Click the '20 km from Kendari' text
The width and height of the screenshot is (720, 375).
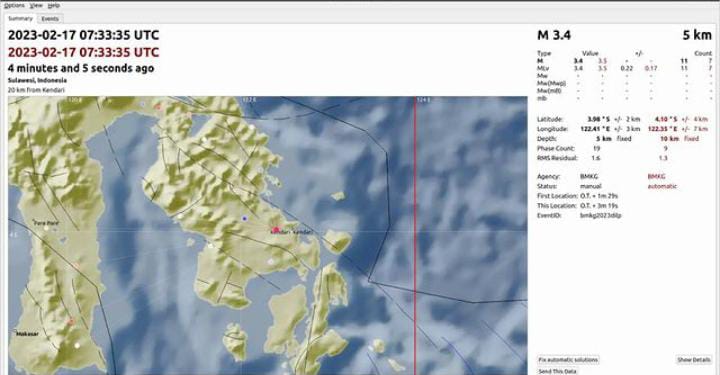[x=36, y=90]
